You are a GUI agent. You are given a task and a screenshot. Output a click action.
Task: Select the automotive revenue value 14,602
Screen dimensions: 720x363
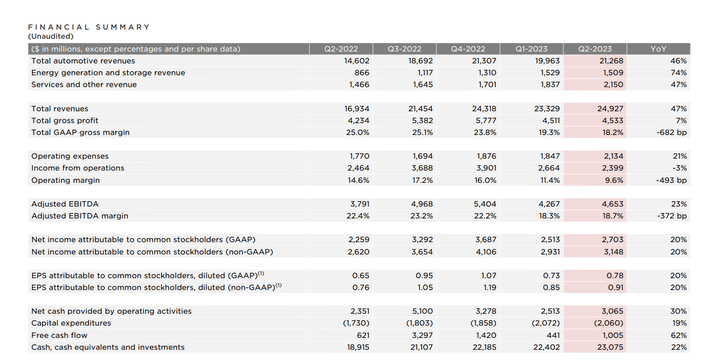point(357,61)
